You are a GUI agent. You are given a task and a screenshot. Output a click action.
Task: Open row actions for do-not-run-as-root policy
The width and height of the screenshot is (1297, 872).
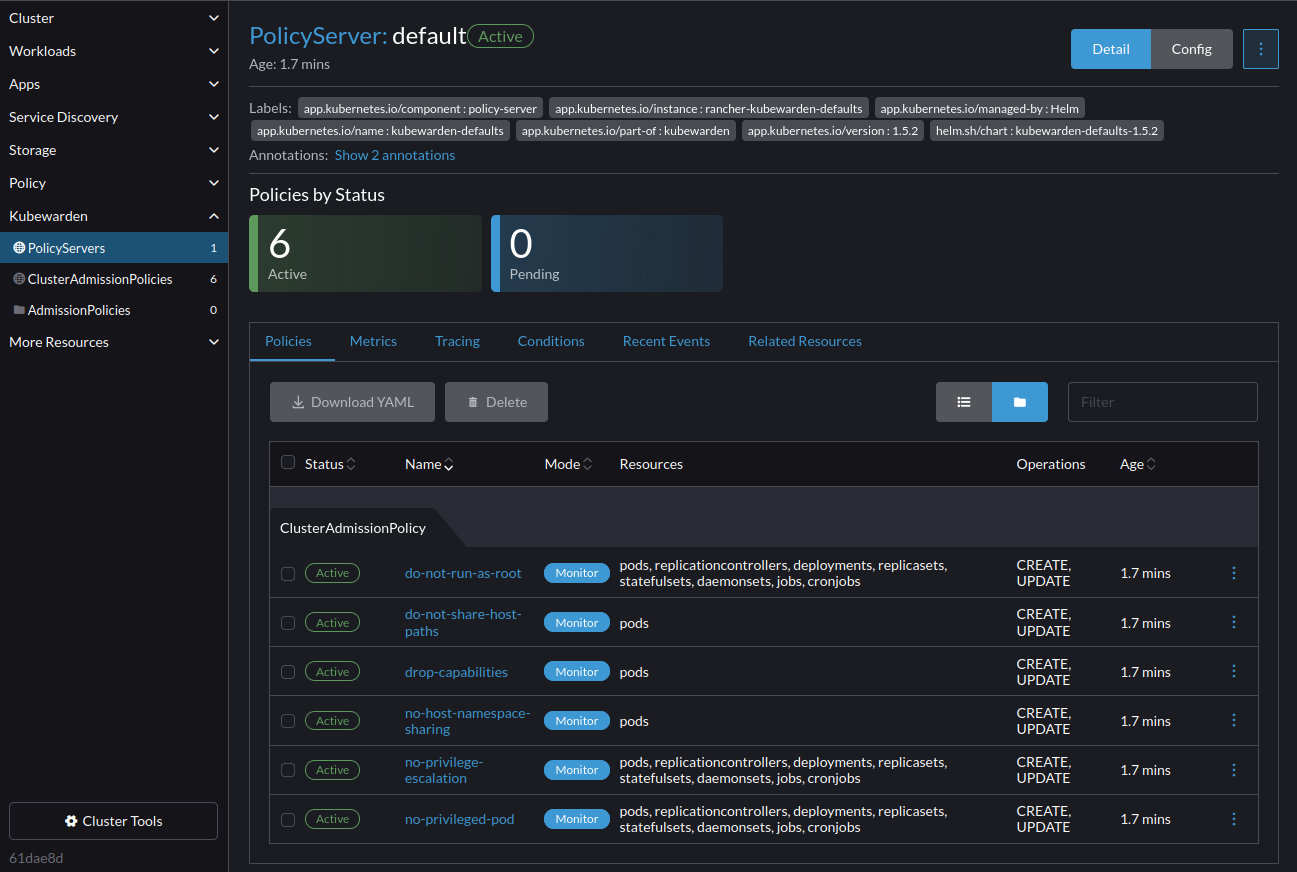coord(1234,572)
